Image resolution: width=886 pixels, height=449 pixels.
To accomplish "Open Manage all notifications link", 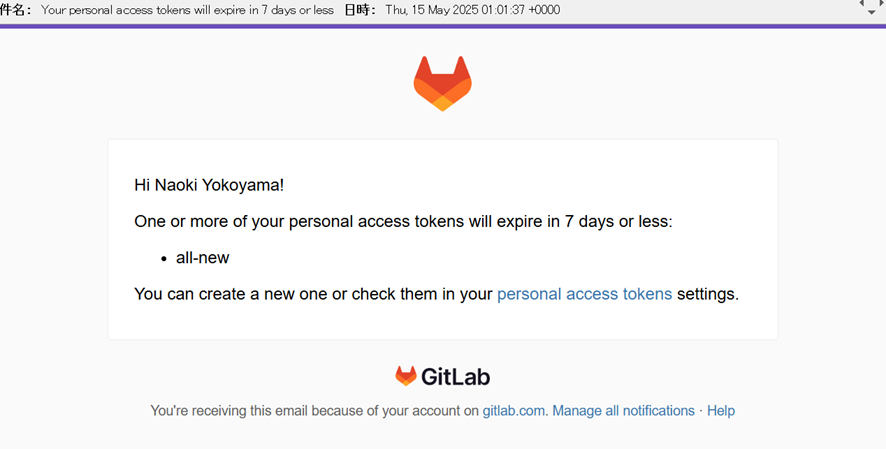I will tap(623, 411).
